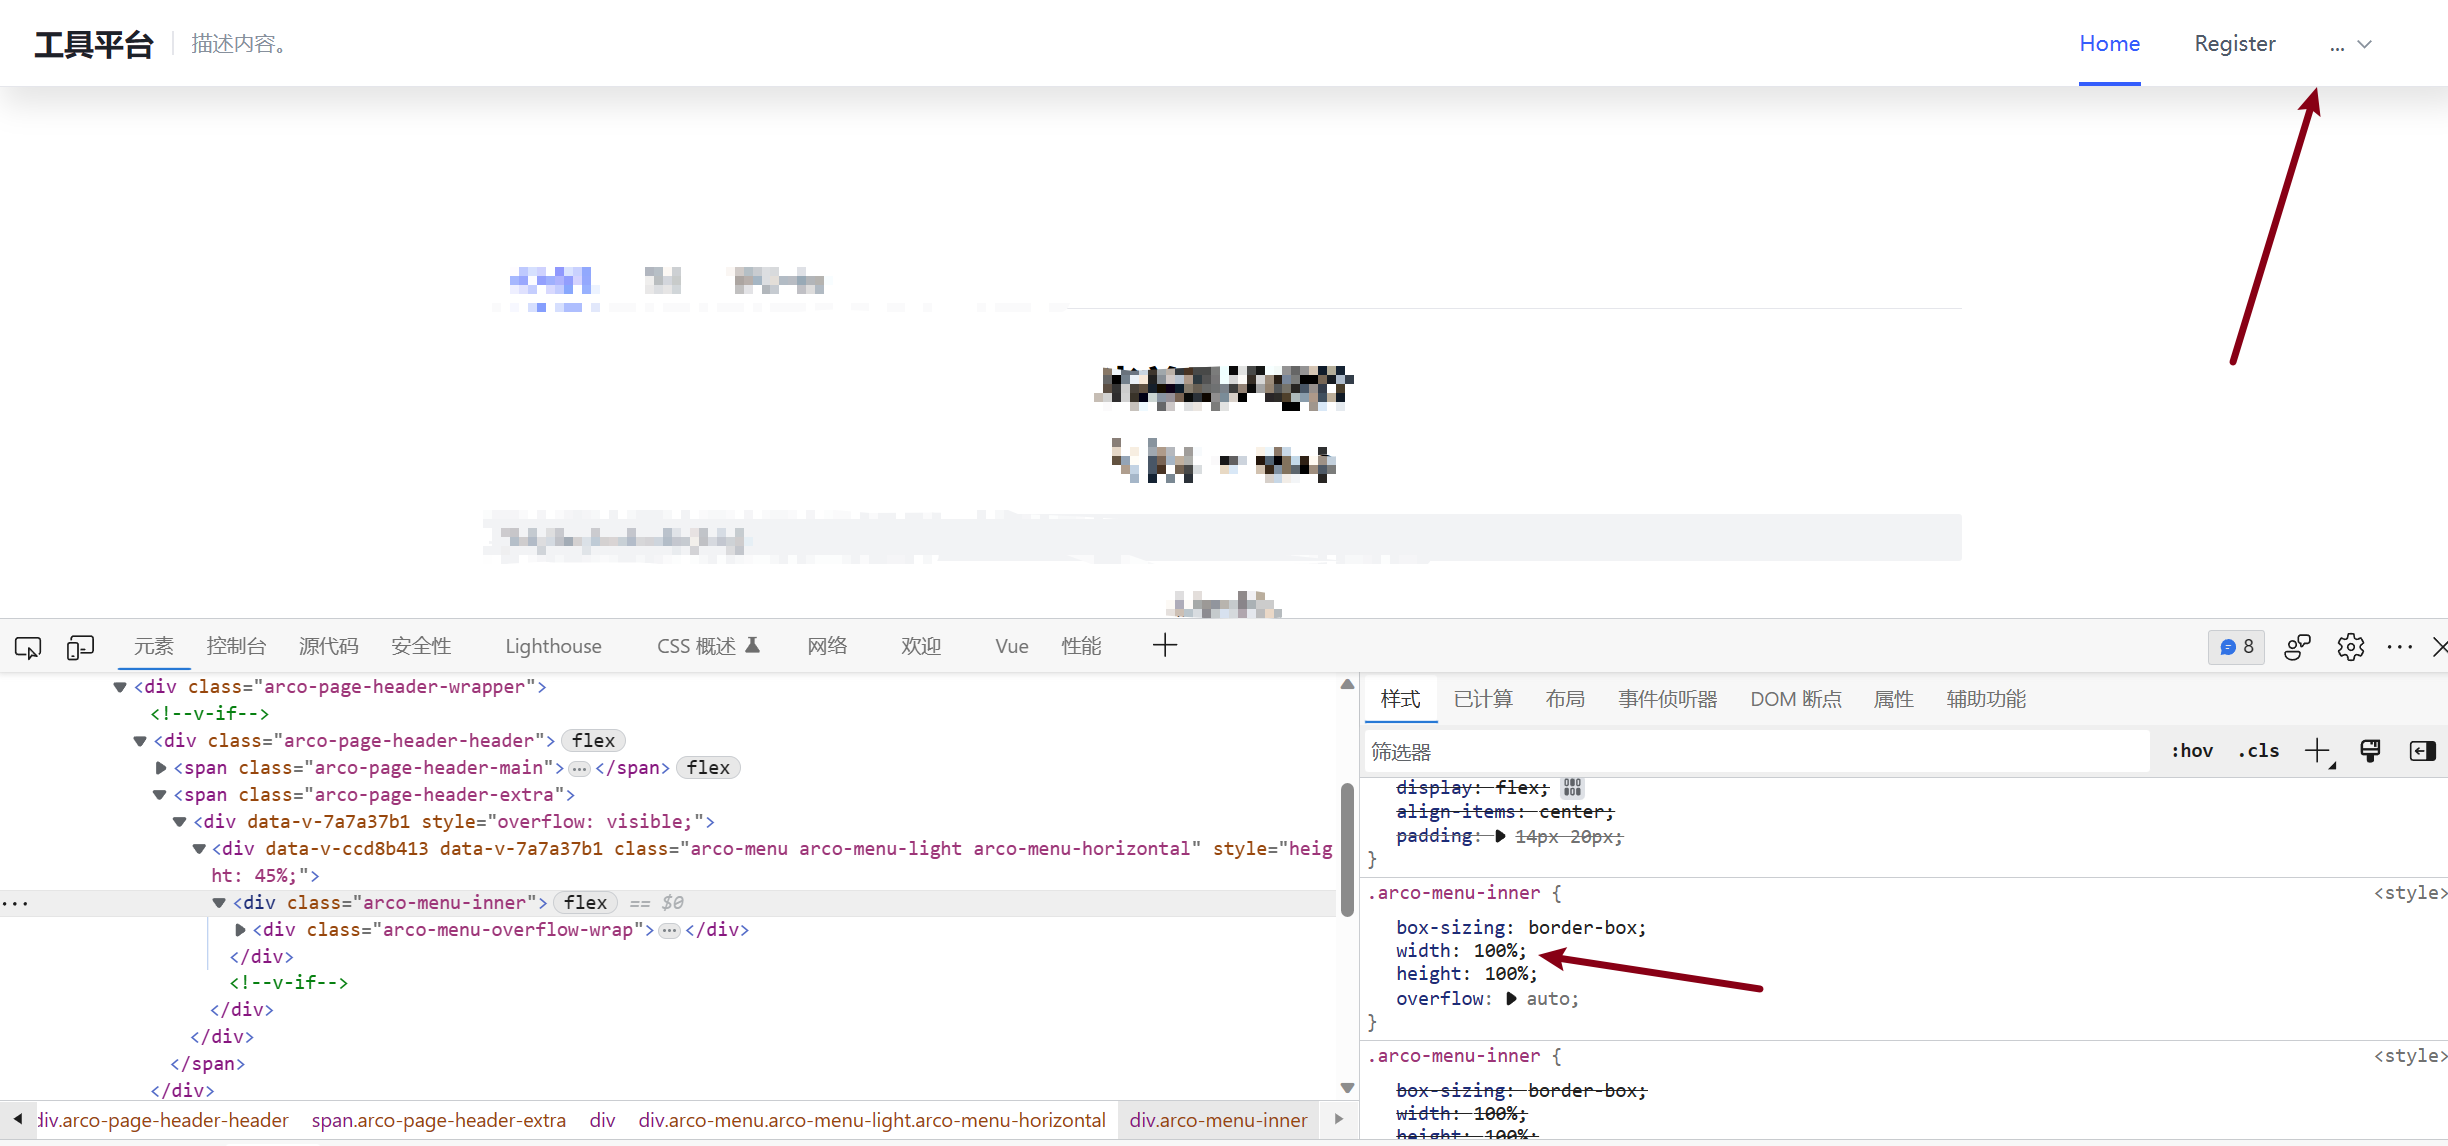Toggle flex badge on arco-page-header-main span
This screenshot has width=2448, height=1146.
coord(709,768)
